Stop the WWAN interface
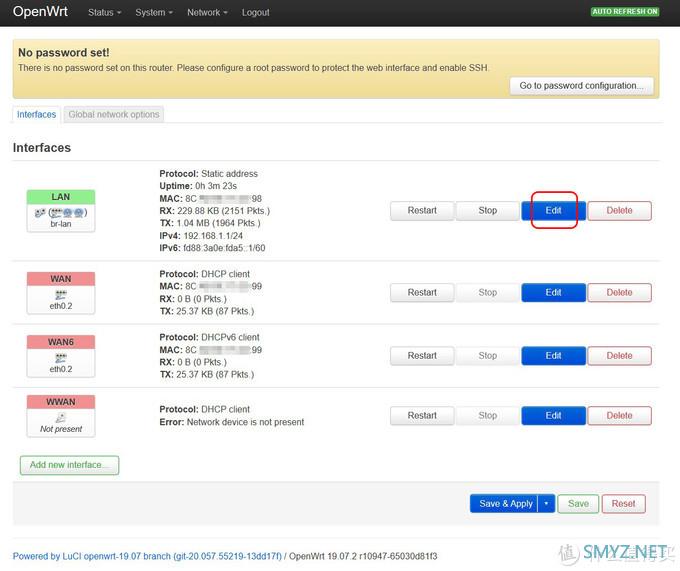This screenshot has height=571, width=680. 487,416
